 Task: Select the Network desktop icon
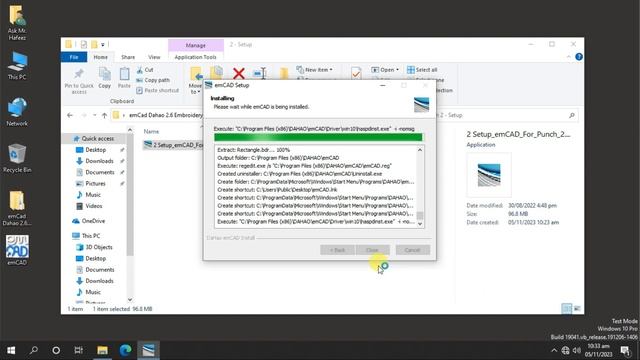(x=17, y=111)
